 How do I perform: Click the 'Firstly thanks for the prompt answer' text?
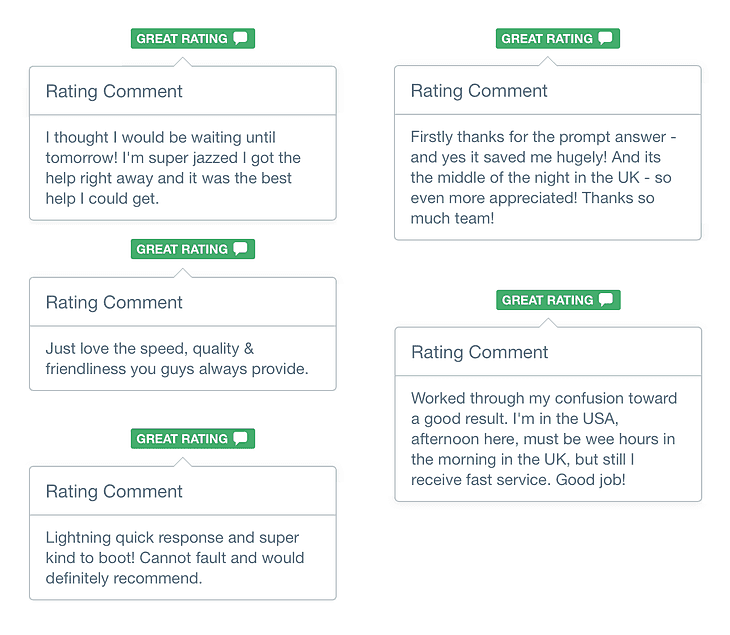coord(543,177)
